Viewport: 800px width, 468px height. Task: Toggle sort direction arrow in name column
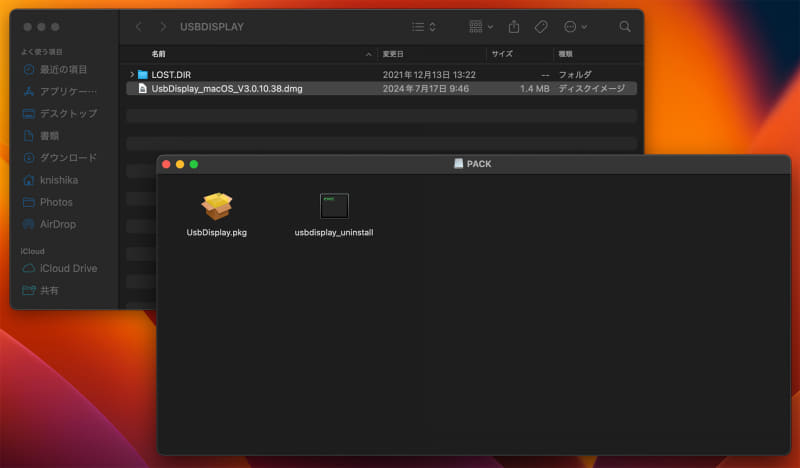click(368, 54)
